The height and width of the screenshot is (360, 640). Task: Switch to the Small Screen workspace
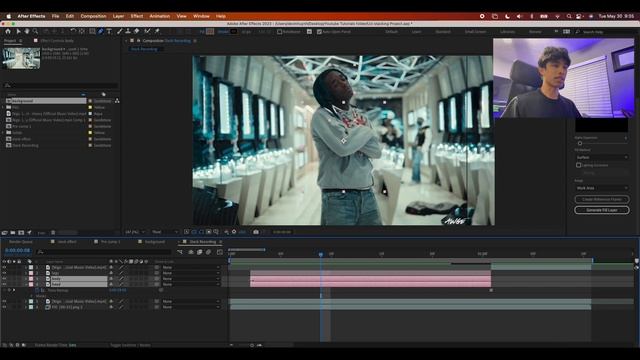476,31
